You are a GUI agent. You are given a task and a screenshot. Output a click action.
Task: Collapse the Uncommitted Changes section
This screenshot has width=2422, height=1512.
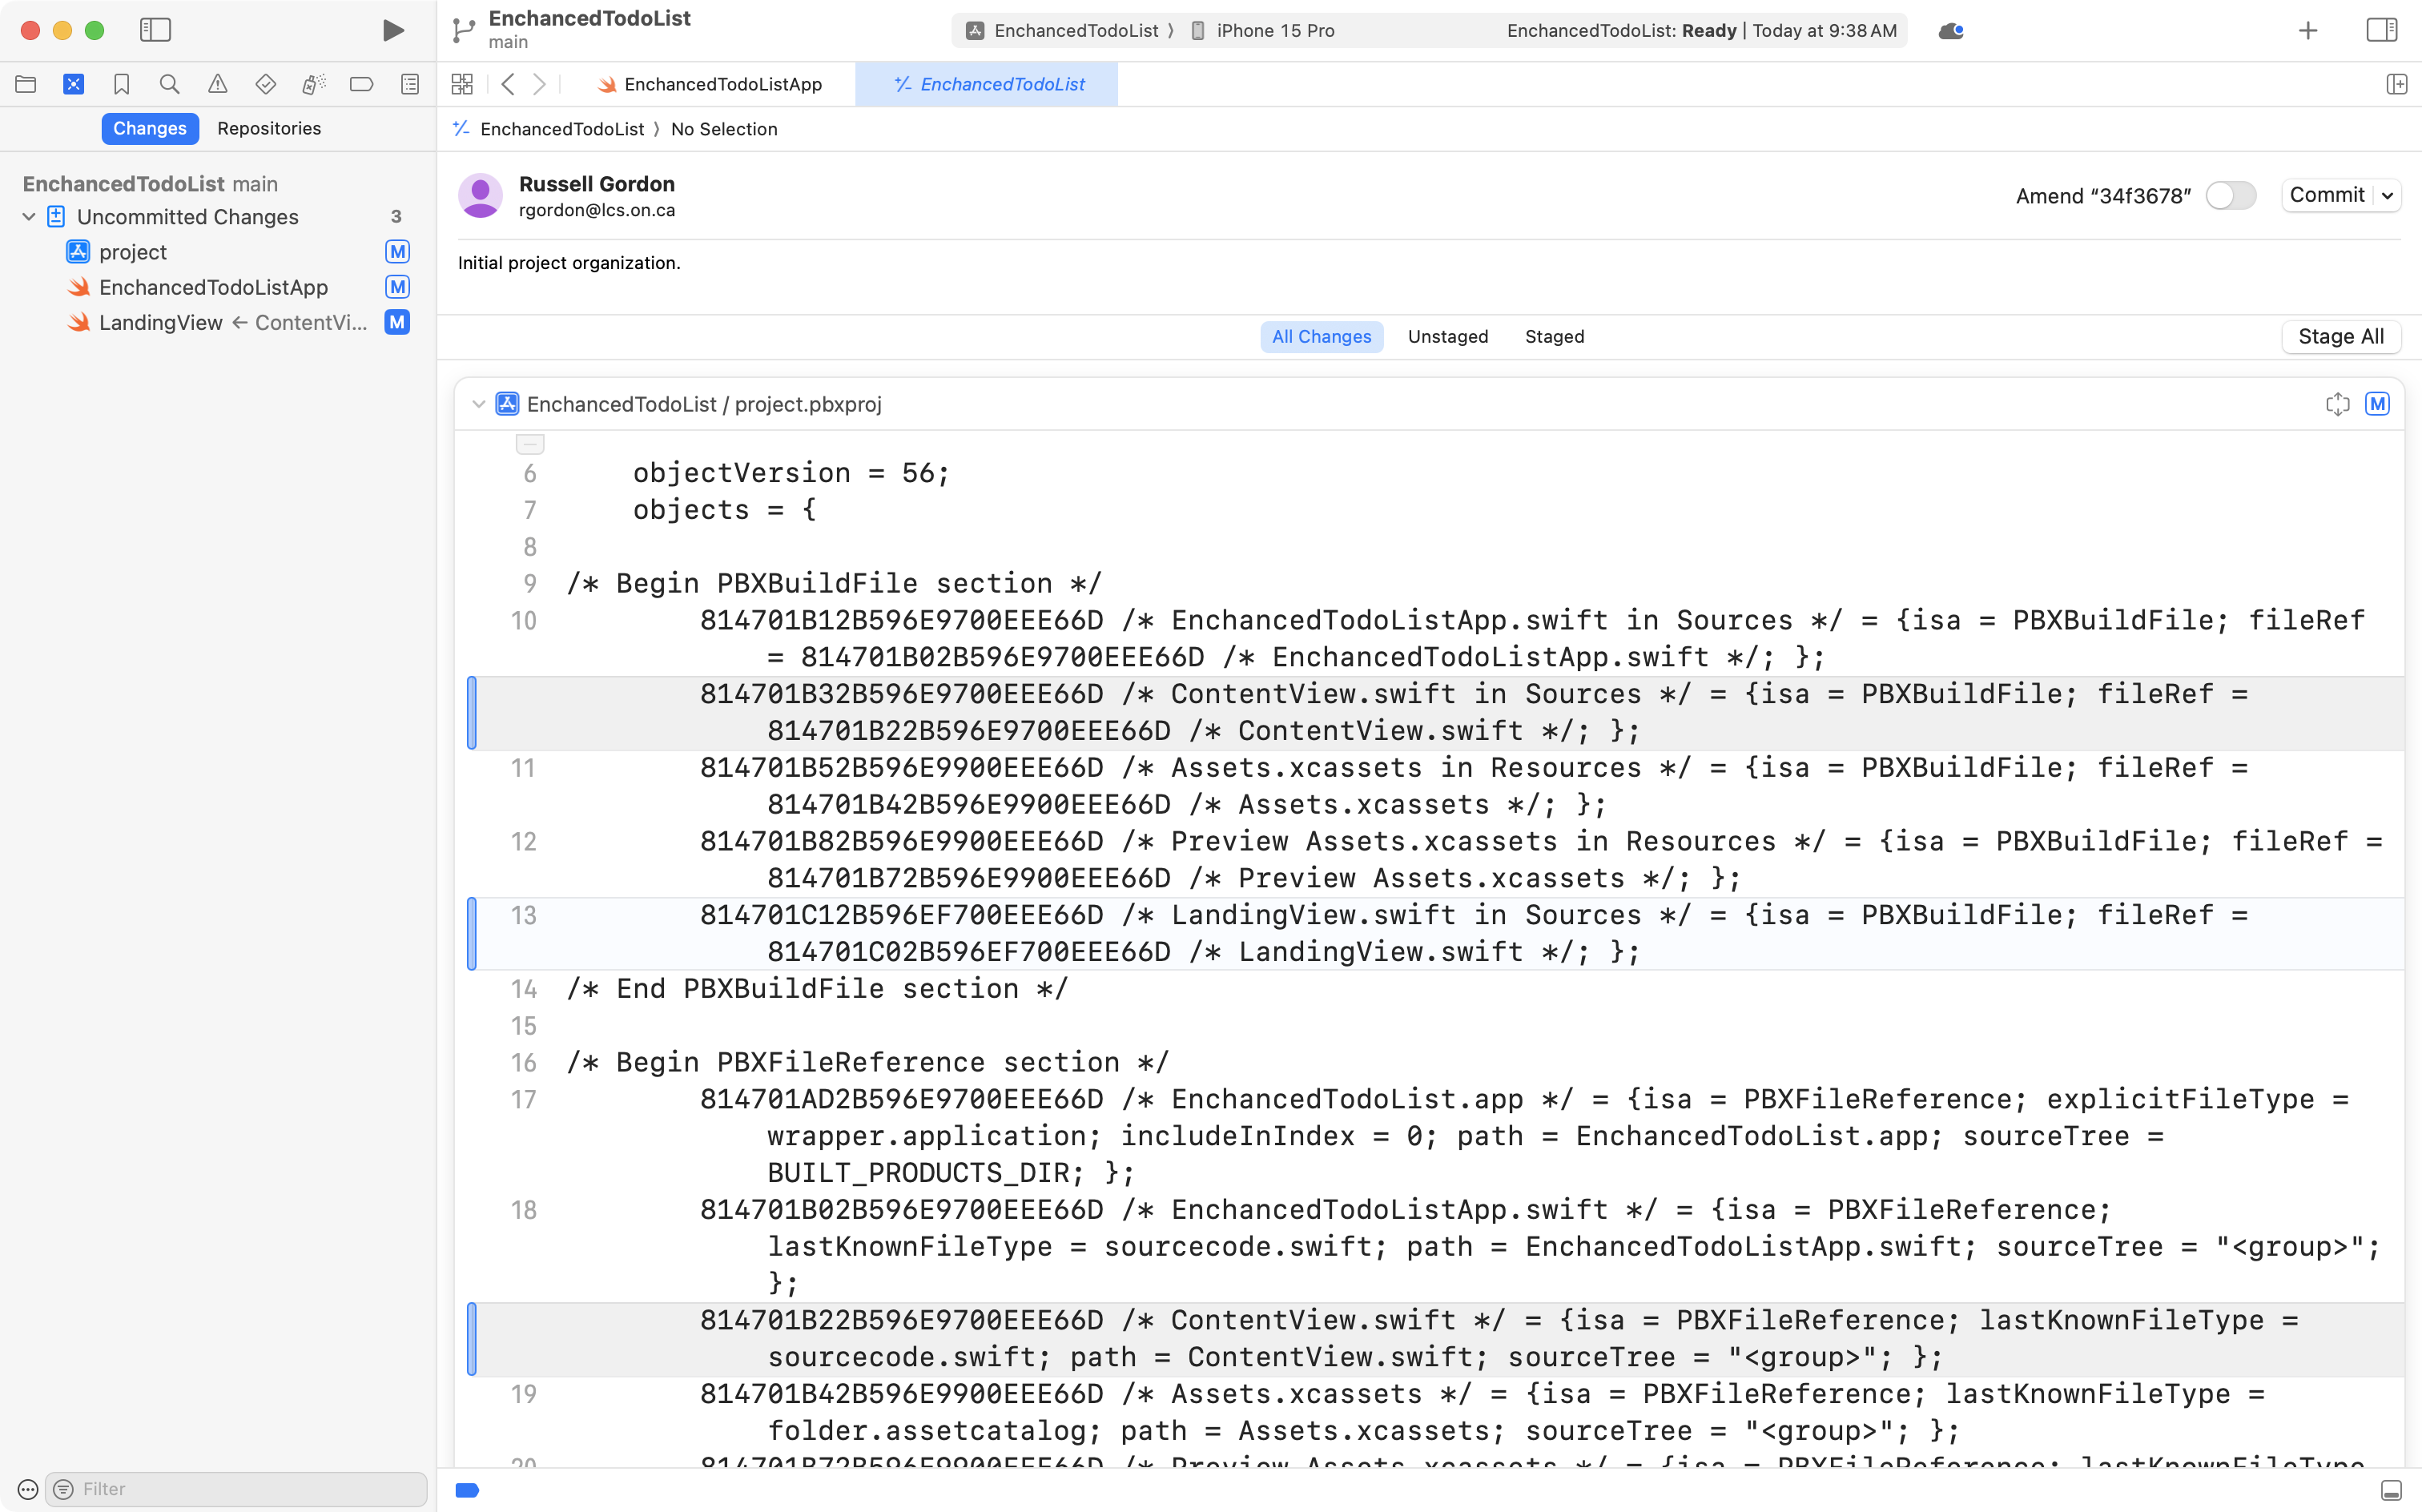tap(28, 216)
